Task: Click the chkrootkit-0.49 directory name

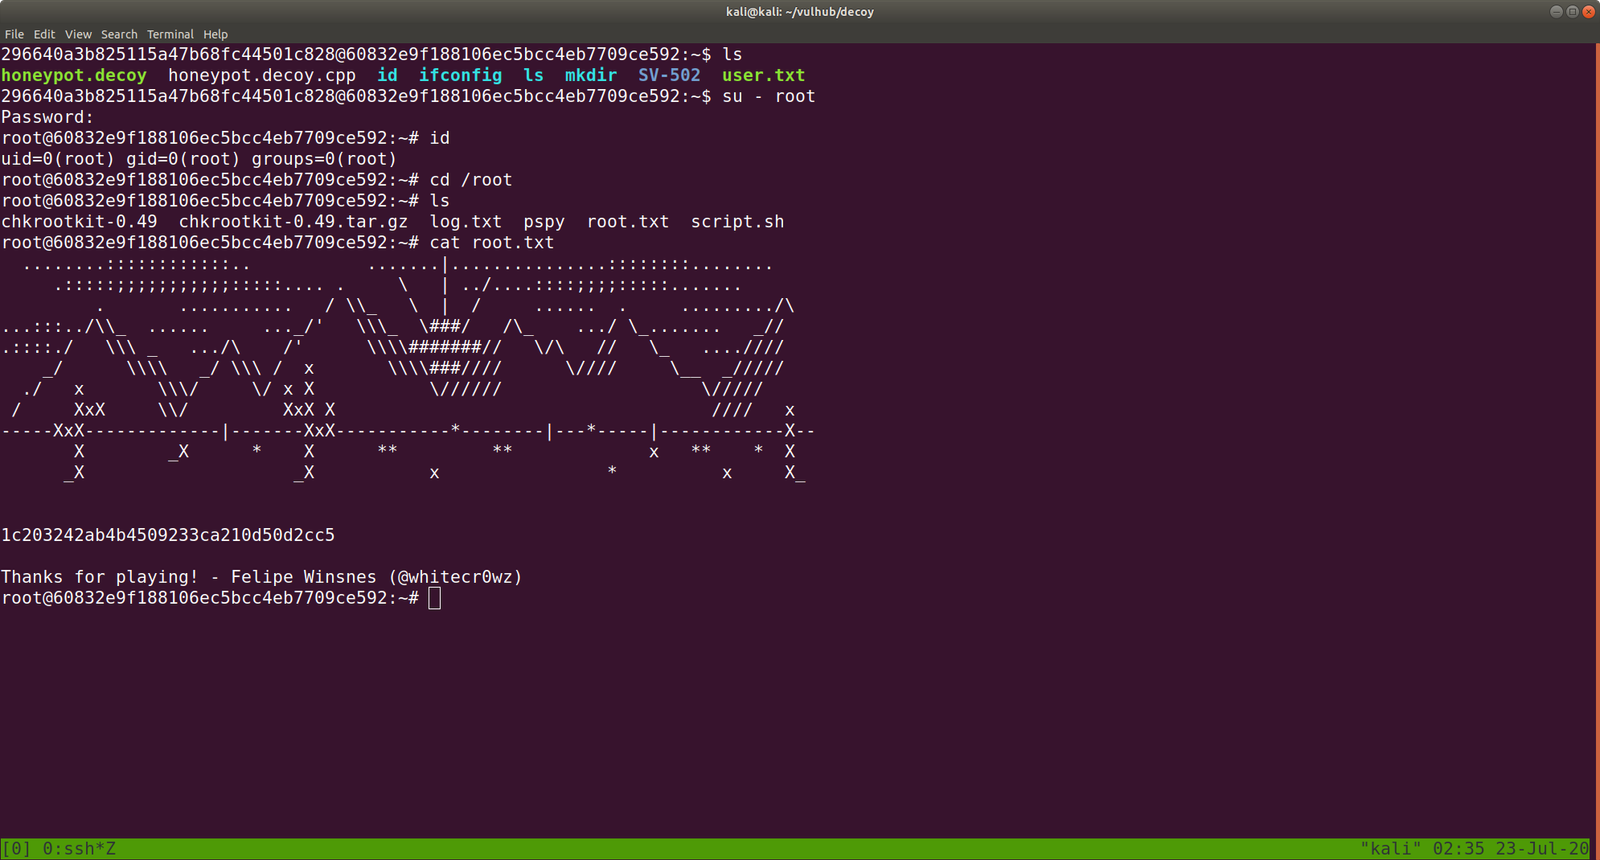Action: (79, 222)
